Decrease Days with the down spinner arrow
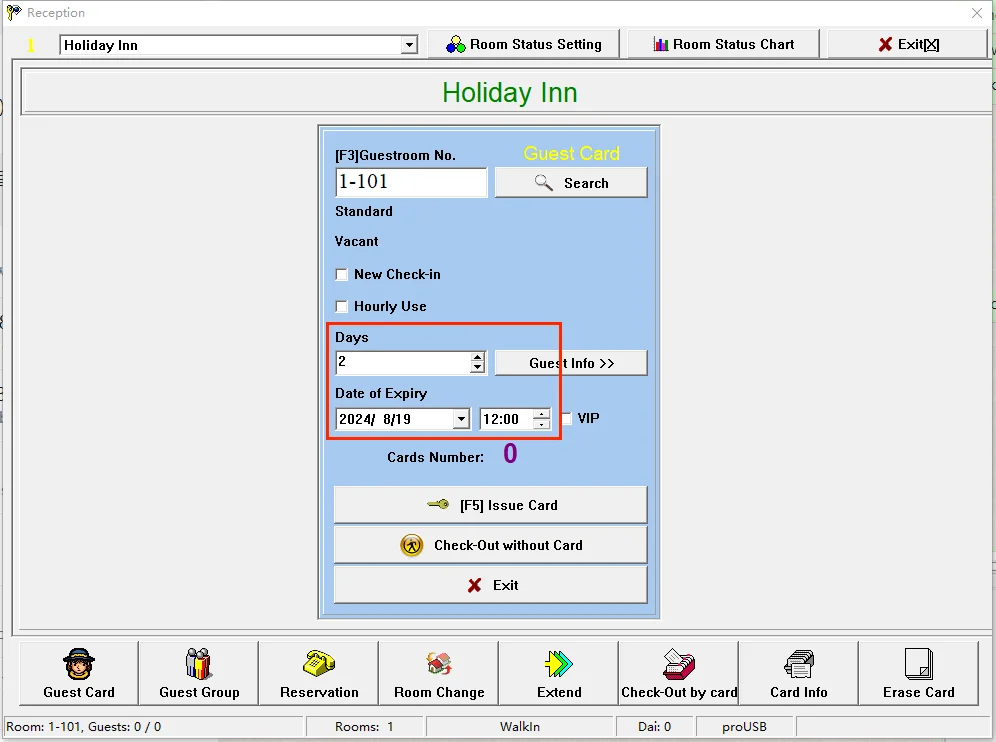This screenshot has width=996, height=742. [478, 368]
